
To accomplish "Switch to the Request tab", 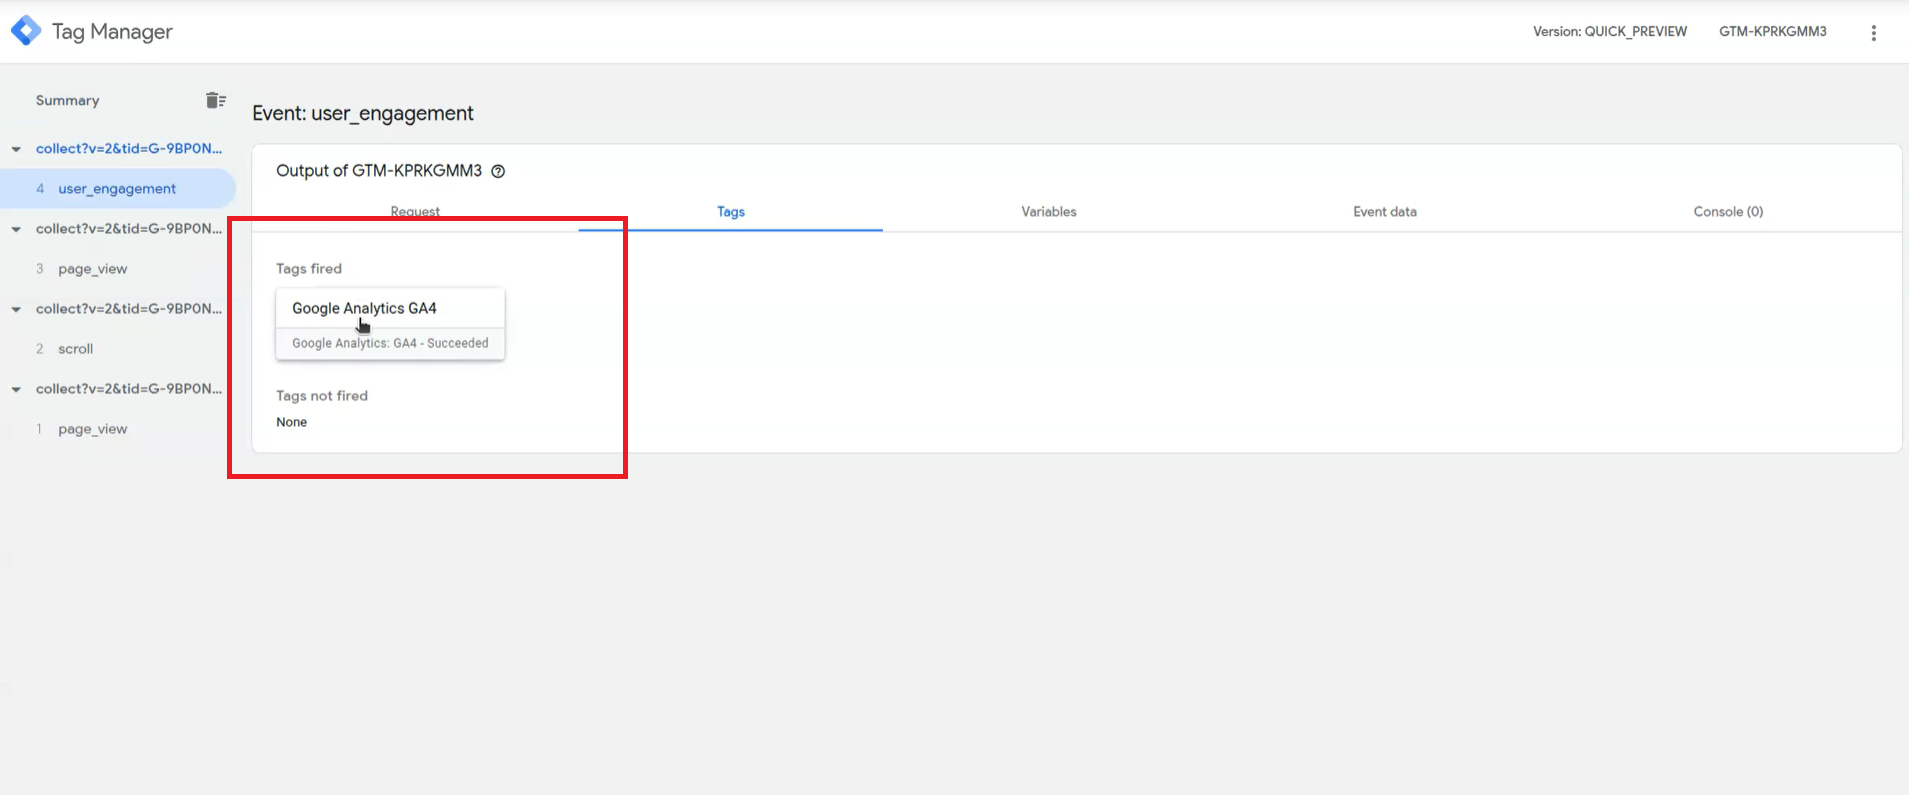I will tap(415, 211).
